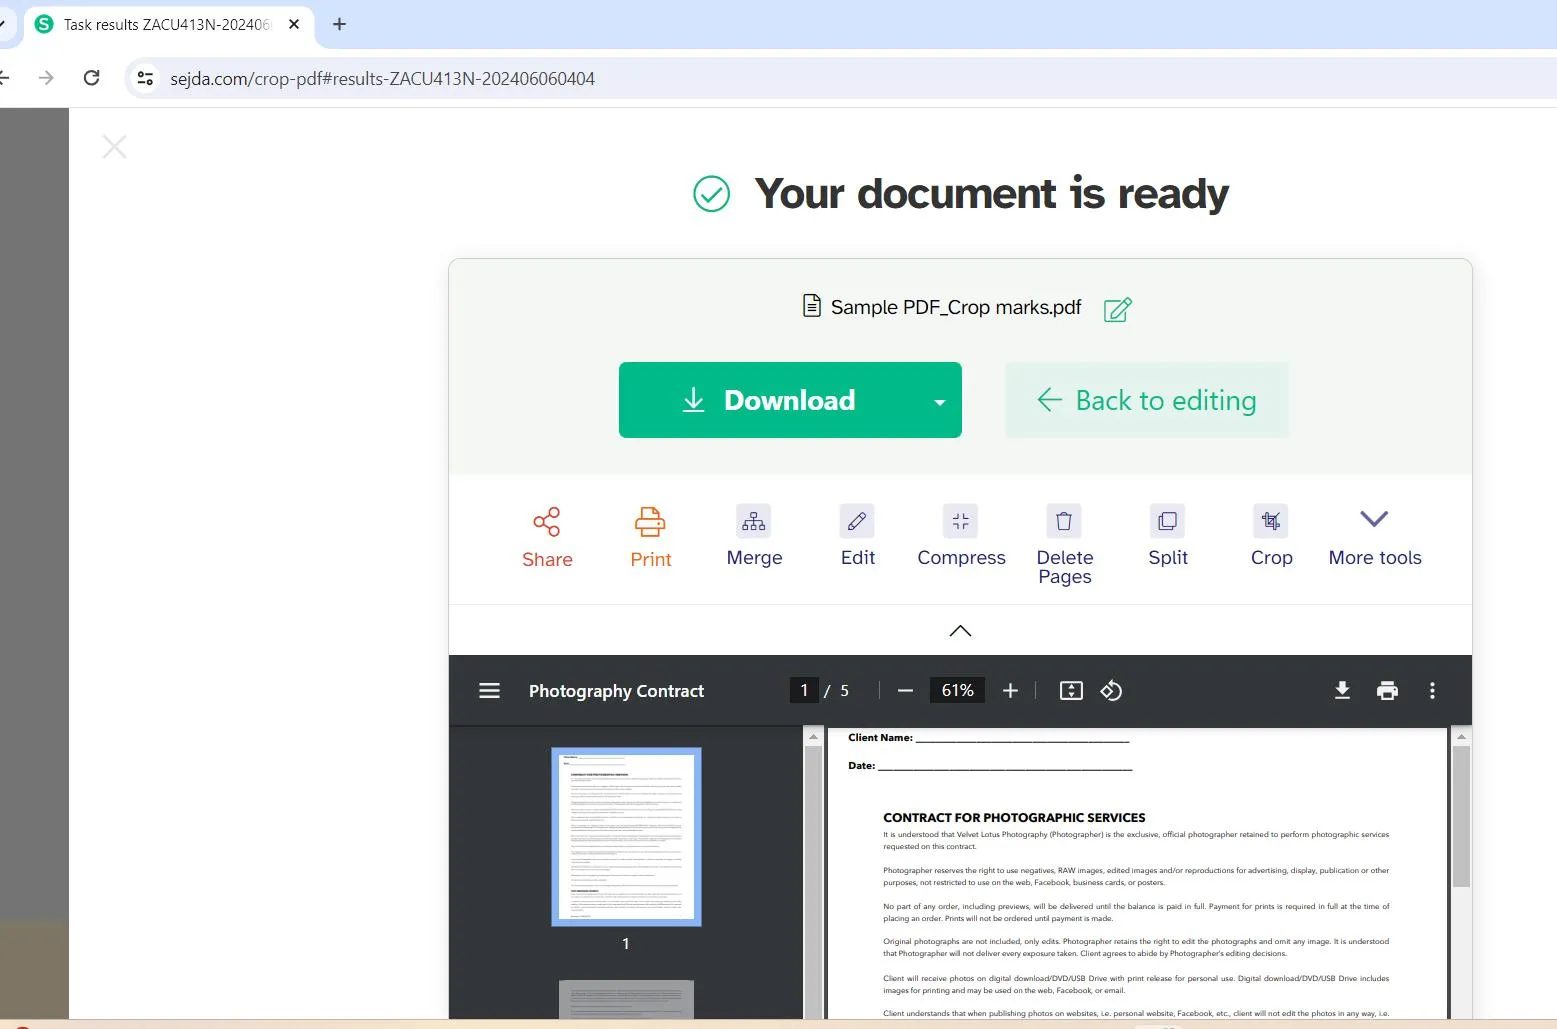
Task: Open the Split tool
Action: tap(1167, 521)
